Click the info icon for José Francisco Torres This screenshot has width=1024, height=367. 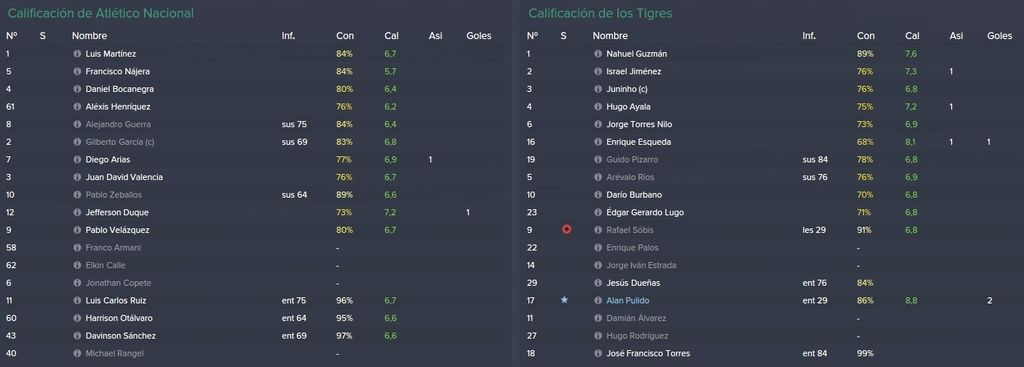[598, 353]
